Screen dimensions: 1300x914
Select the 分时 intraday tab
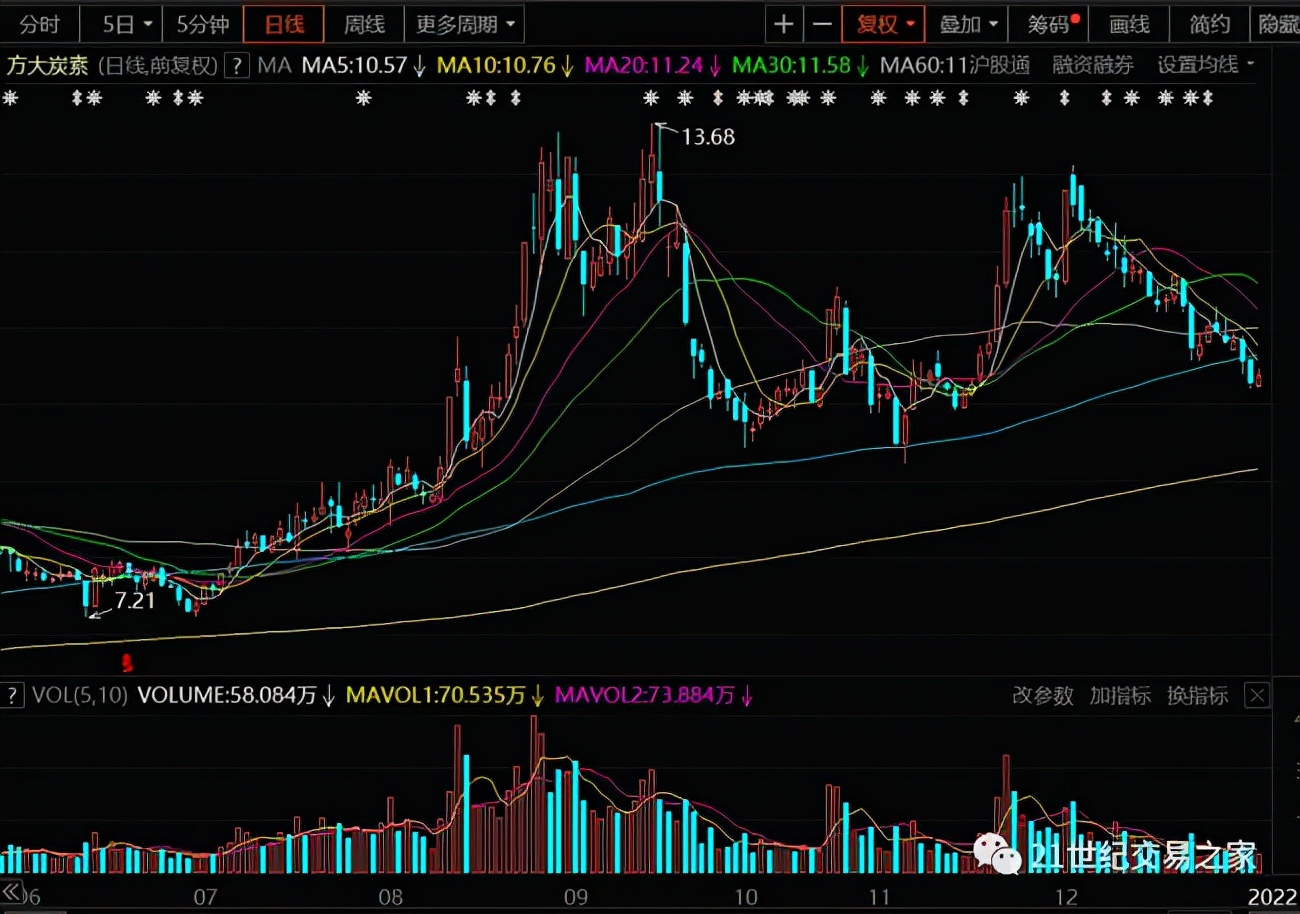(x=39, y=24)
